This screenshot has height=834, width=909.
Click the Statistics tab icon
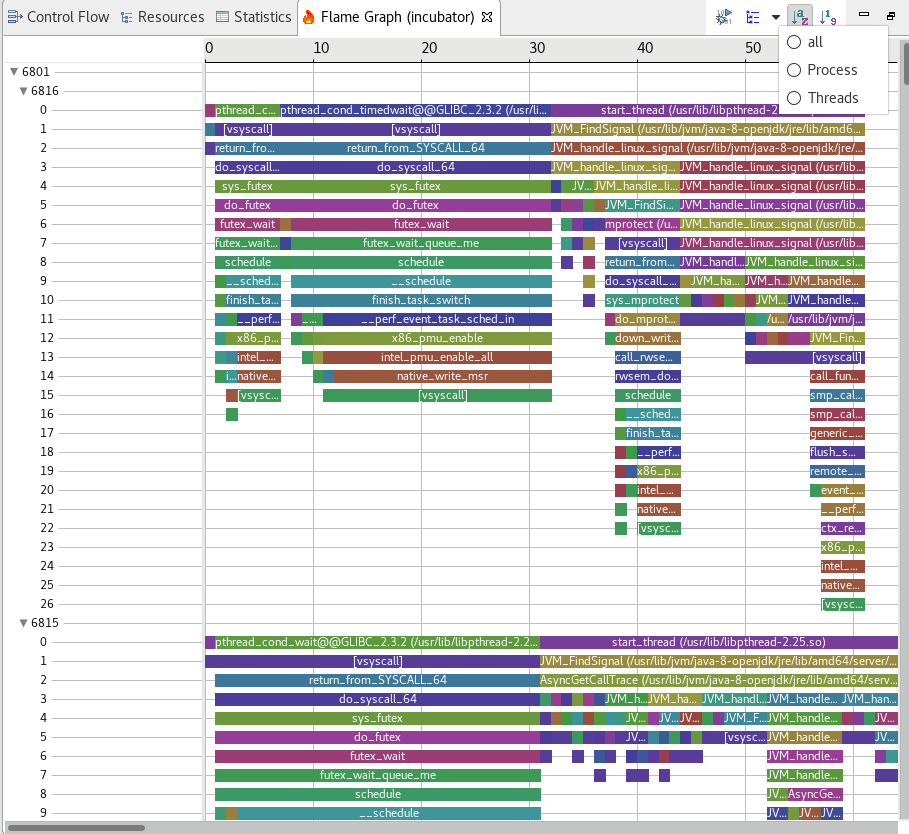tap(221, 16)
